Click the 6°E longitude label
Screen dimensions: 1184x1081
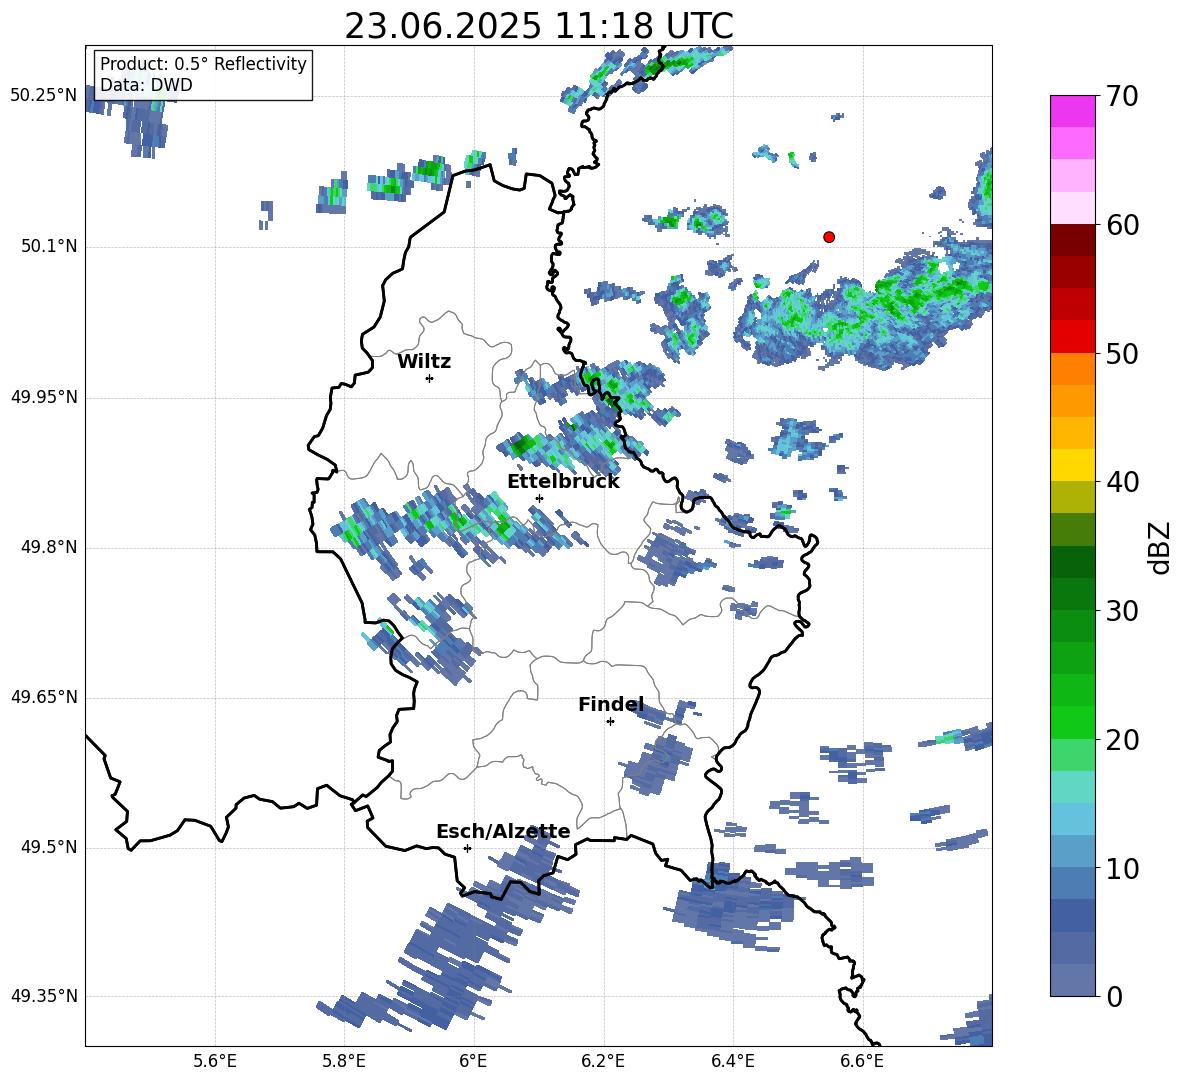click(473, 1061)
